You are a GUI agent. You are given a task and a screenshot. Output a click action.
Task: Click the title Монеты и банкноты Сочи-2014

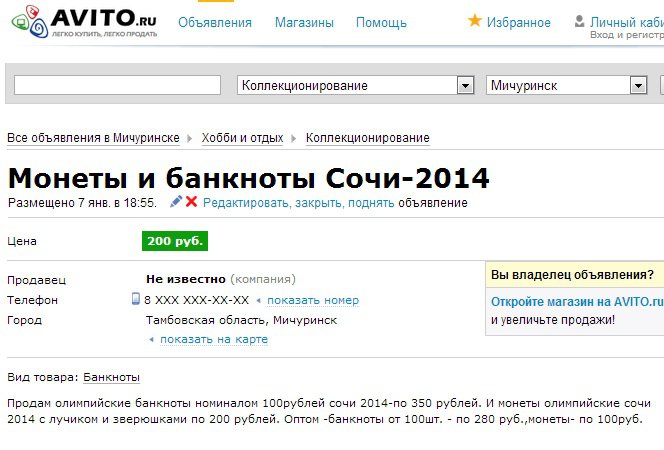[x=249, y=178]
